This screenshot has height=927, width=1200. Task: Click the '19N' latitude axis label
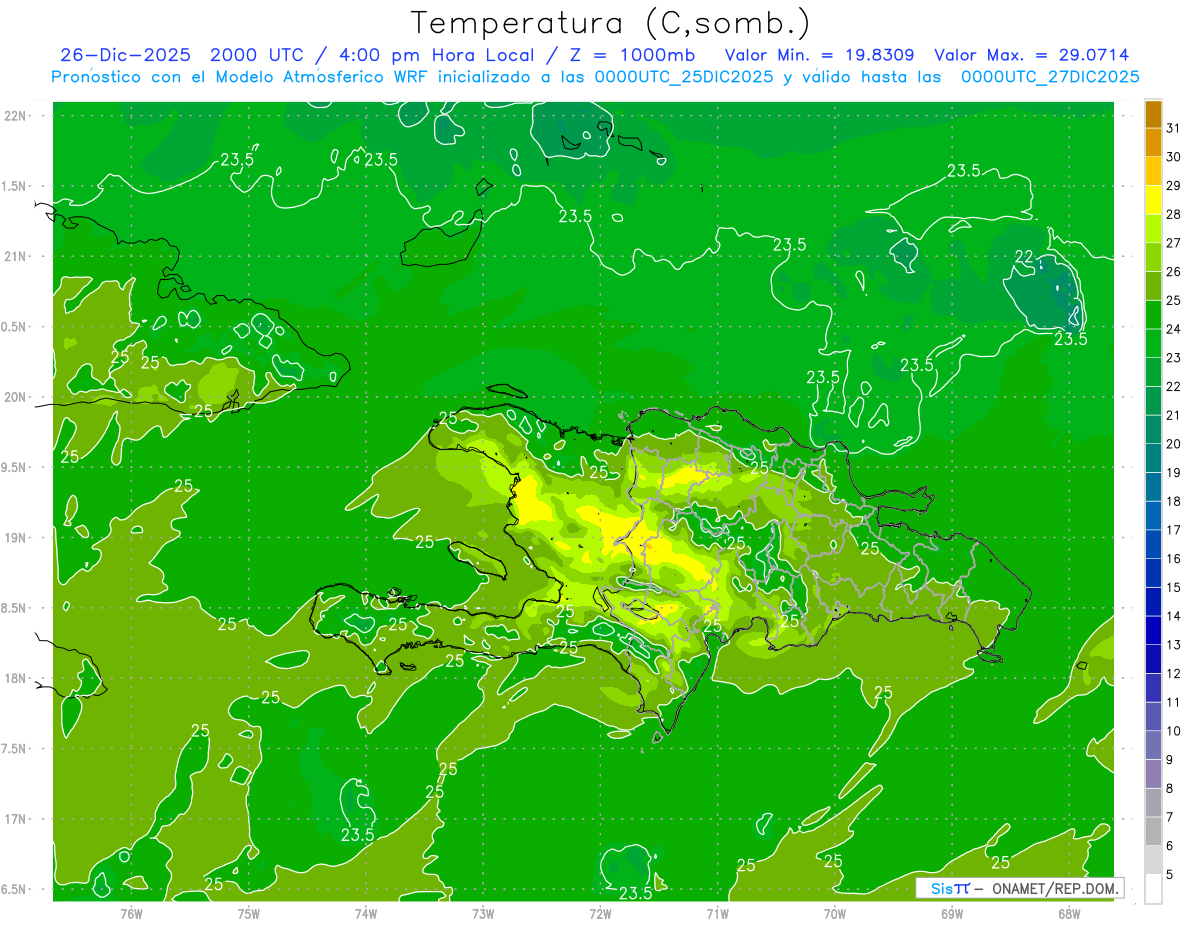coord(17,538)
